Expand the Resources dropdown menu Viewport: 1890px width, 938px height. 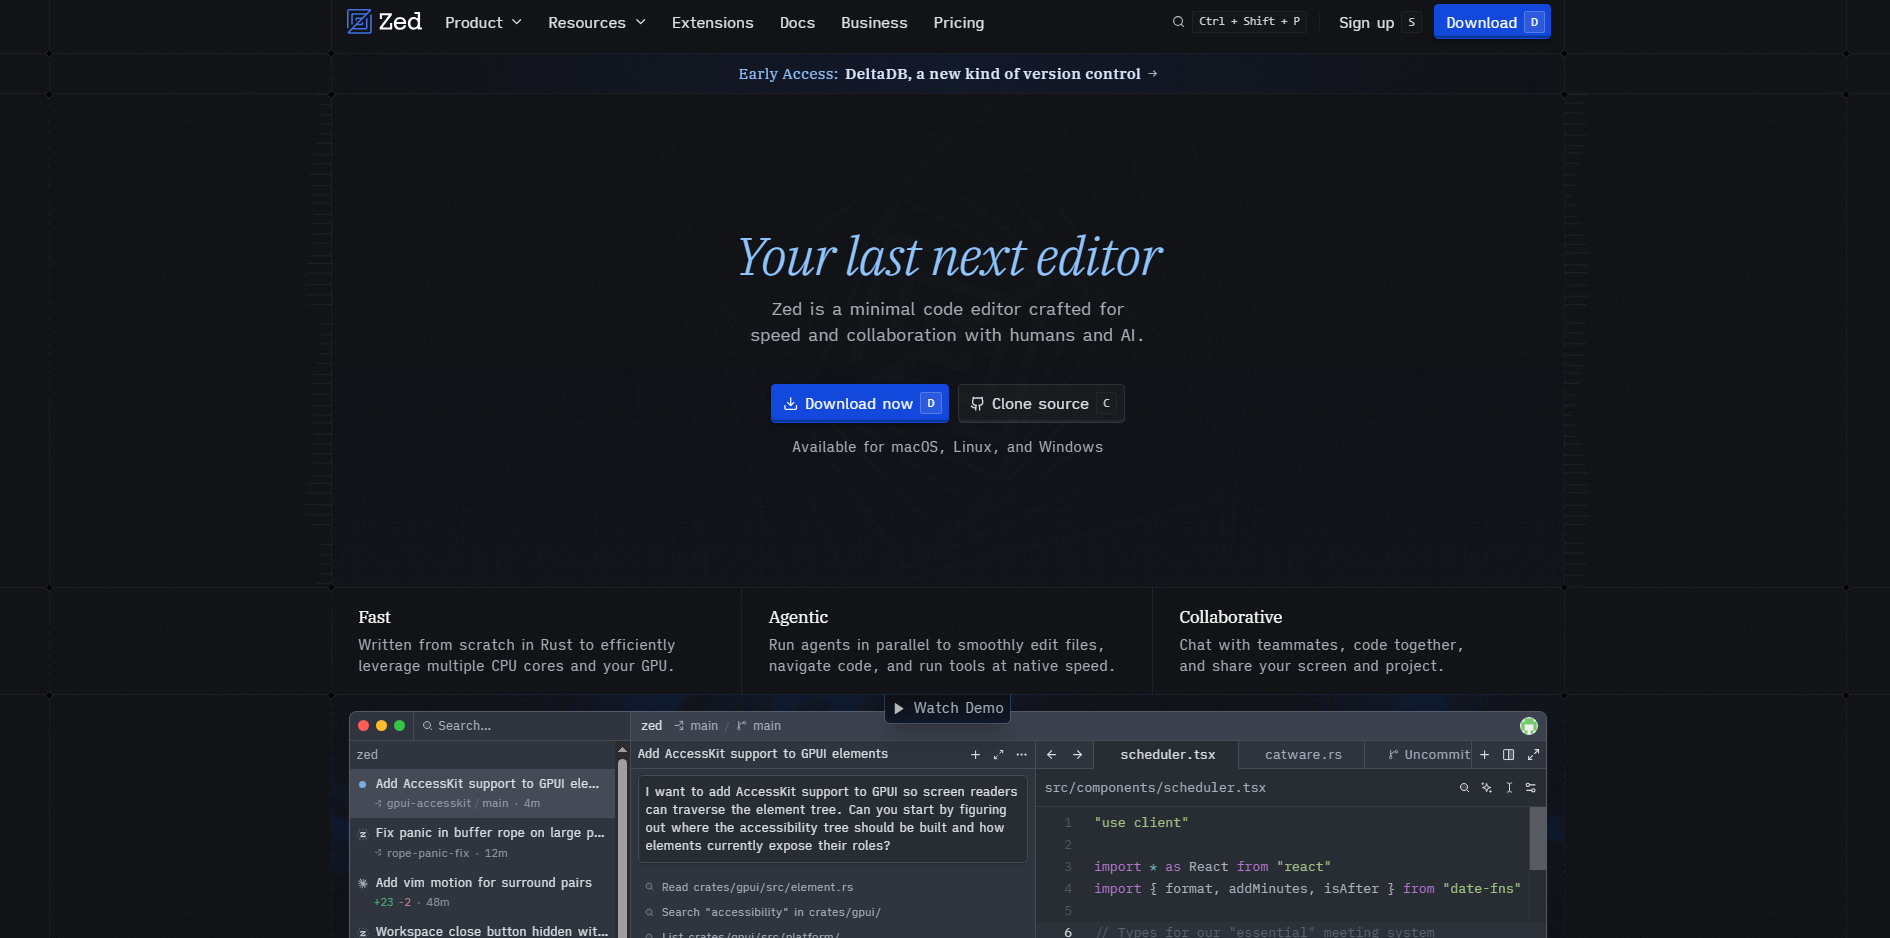pos(597,22)
